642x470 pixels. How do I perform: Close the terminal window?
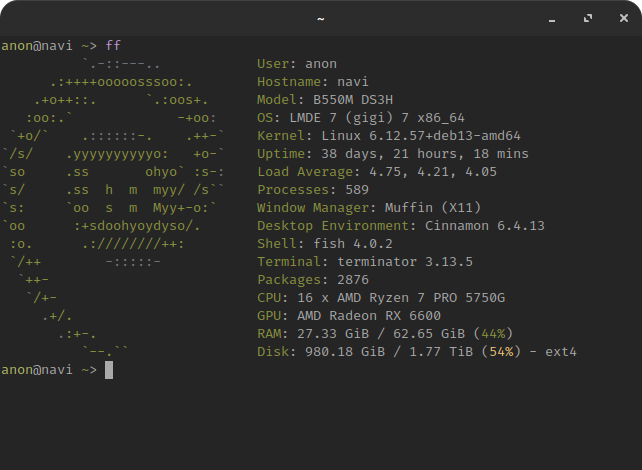pyautogui.click(x=624, y=18)
